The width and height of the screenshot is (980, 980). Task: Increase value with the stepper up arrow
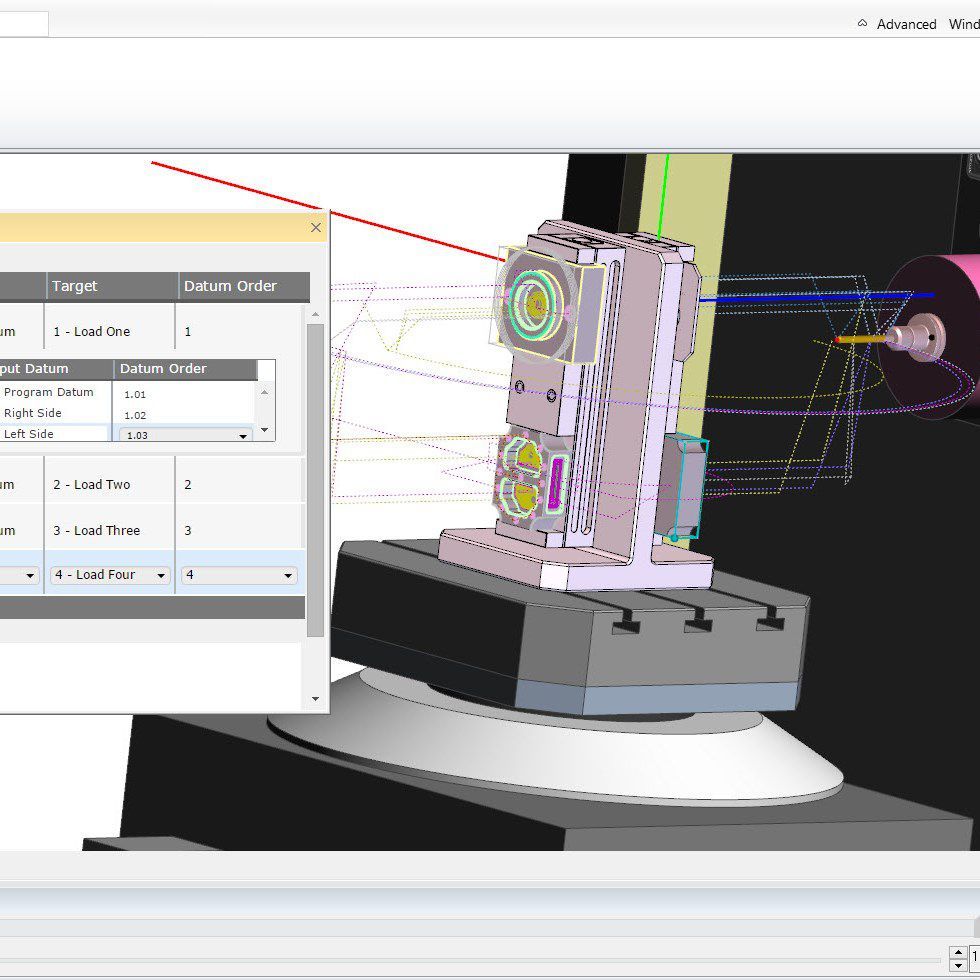point(958,951)
